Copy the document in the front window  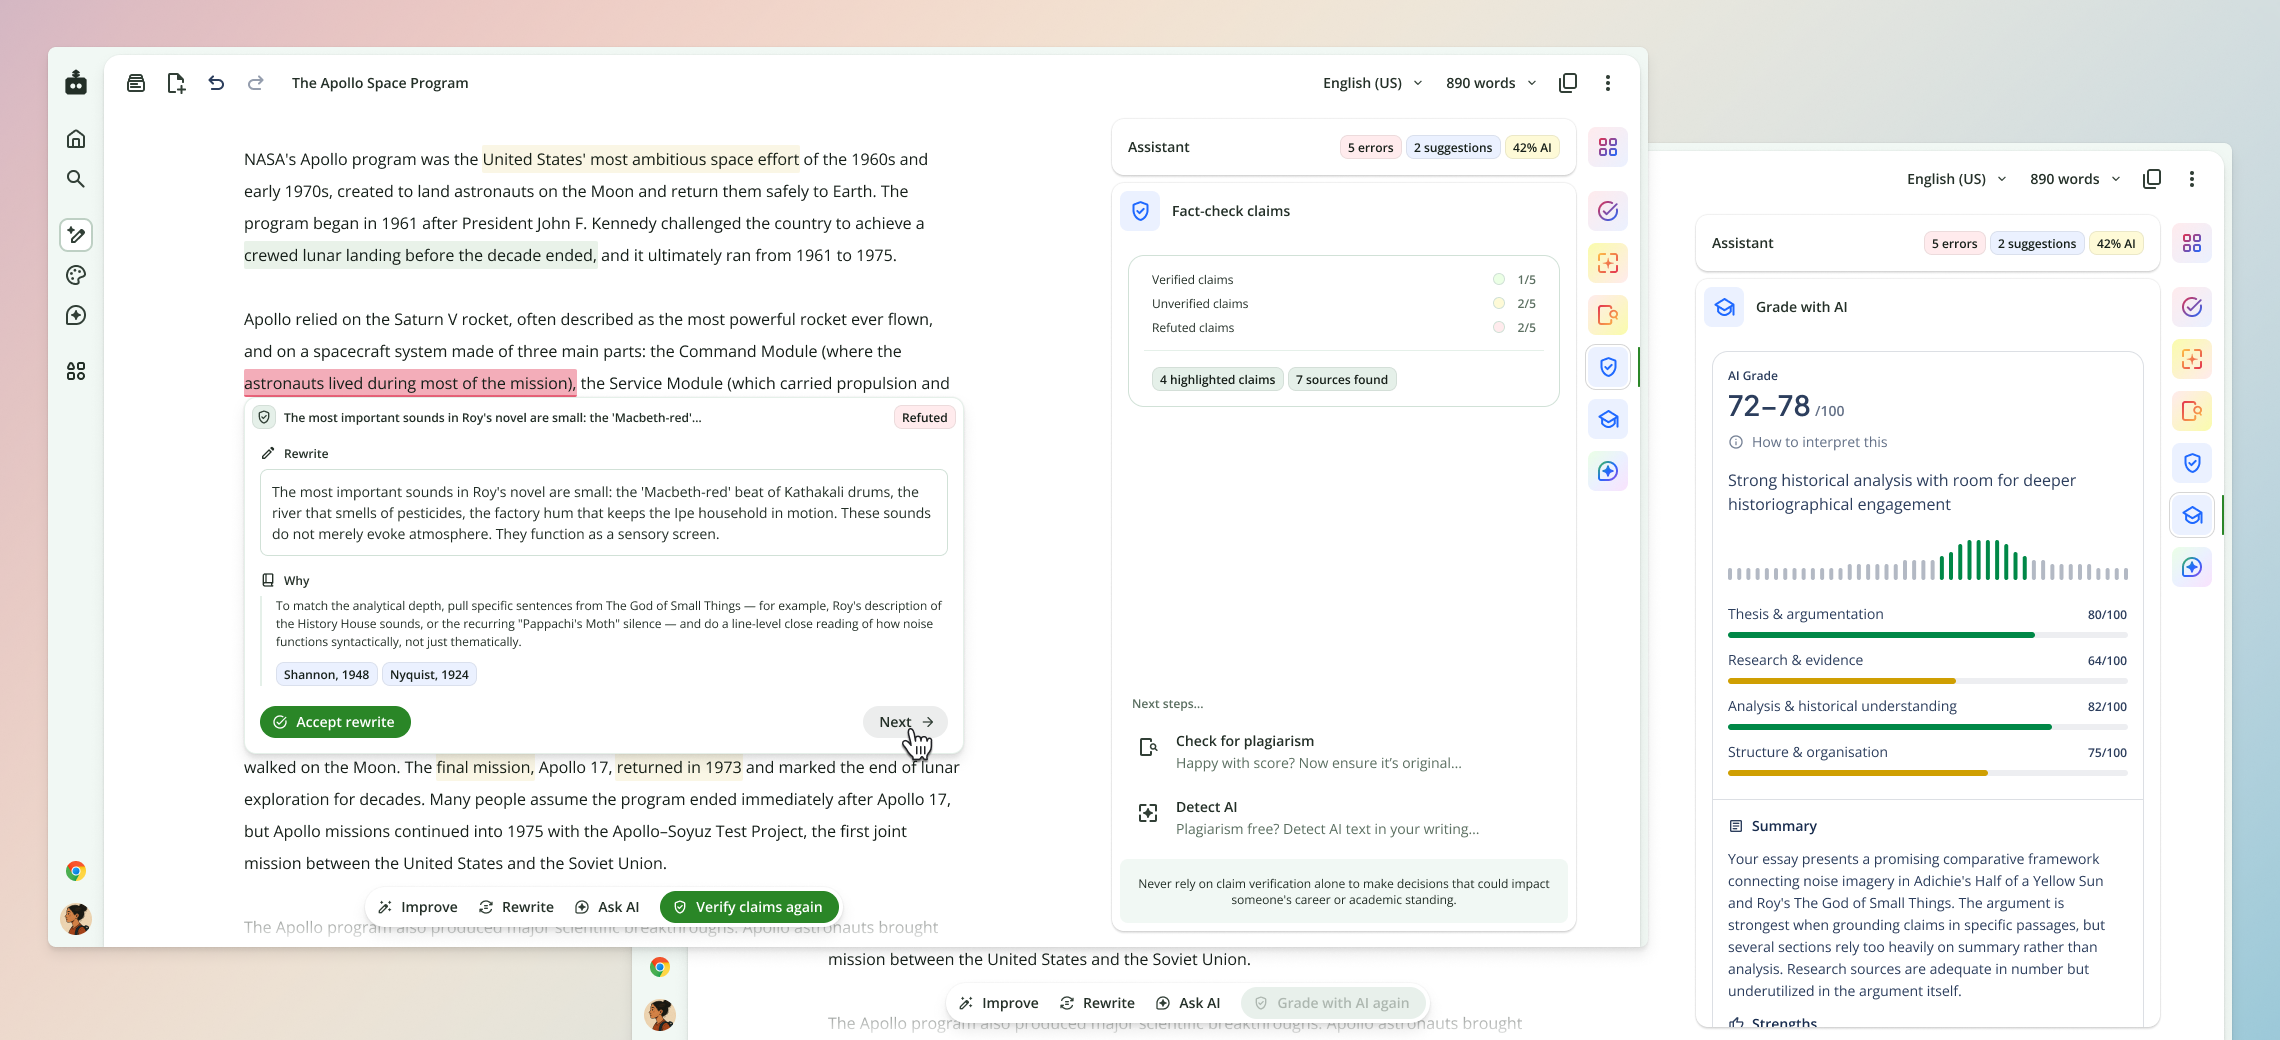click(x=1568, y=83)
